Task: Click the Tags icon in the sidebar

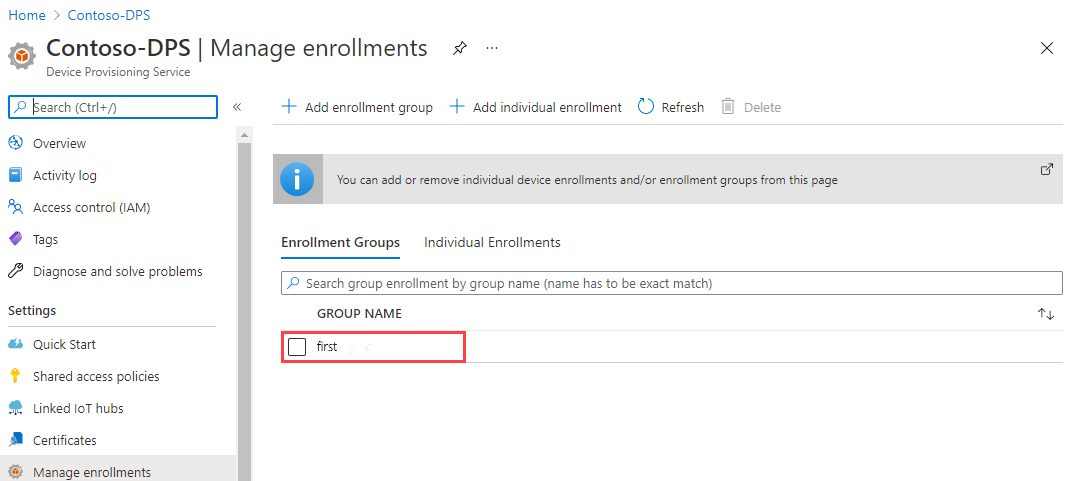Action: click(15, 239)
